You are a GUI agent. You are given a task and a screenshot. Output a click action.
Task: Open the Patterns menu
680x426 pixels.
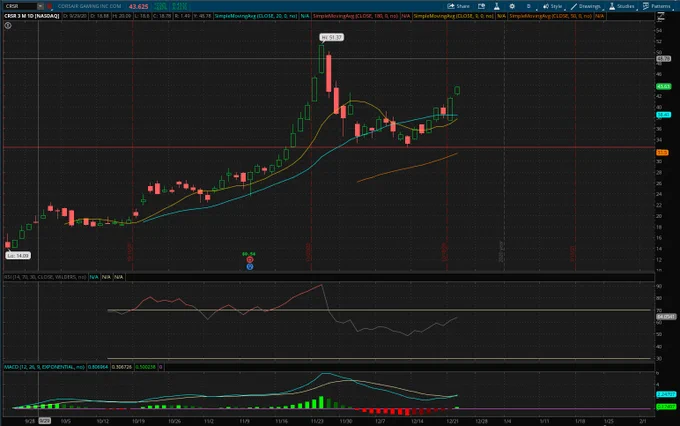point(657,6)
